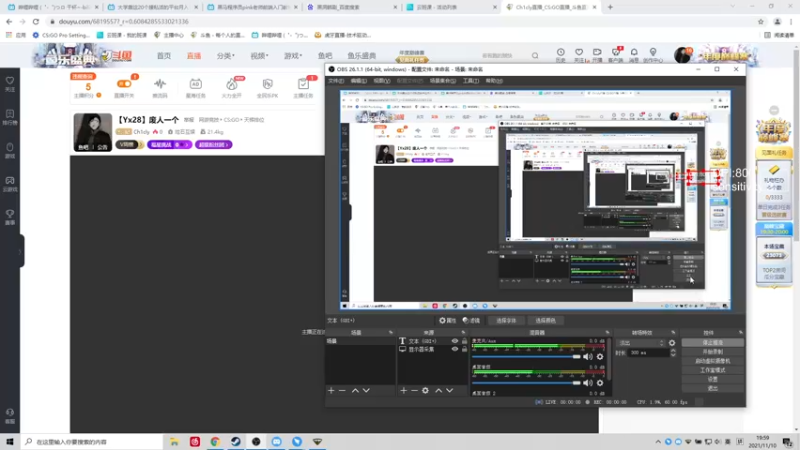Adjust the Mic/Aux volume slider
800x450 pixels.
pos(526,357)
